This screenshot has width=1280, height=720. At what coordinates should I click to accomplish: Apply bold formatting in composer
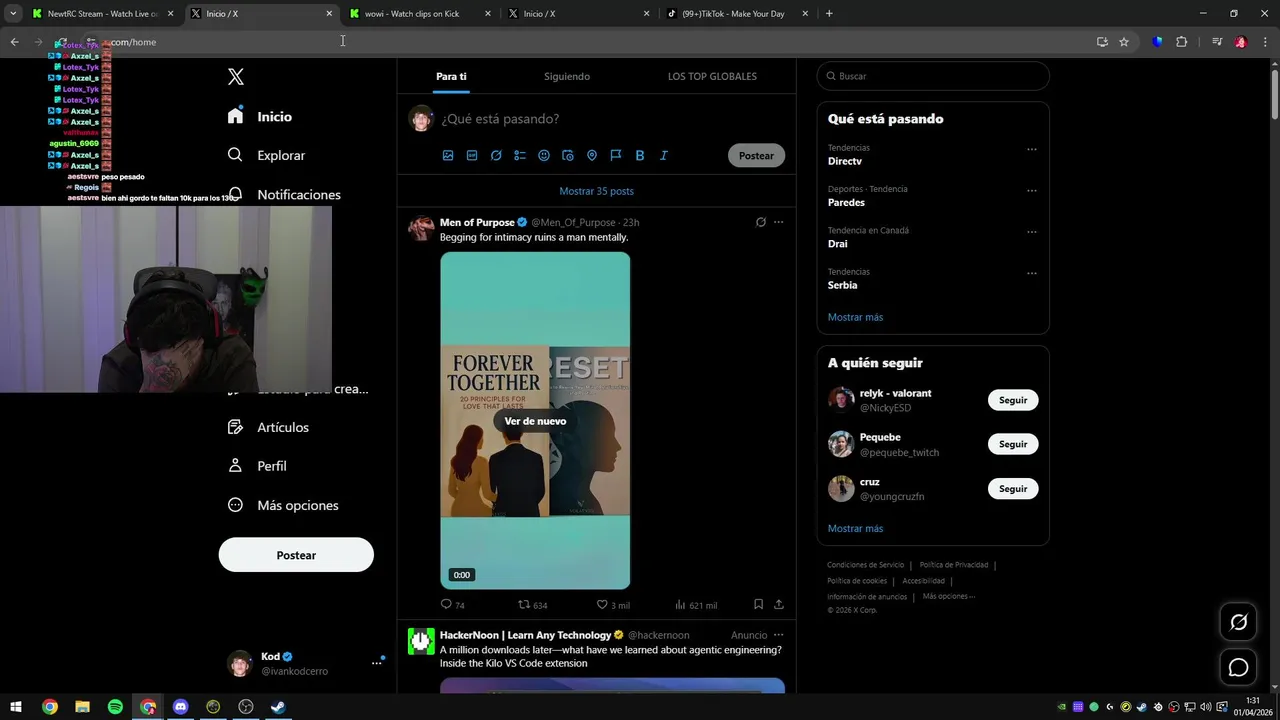click(x=640, y=155)
